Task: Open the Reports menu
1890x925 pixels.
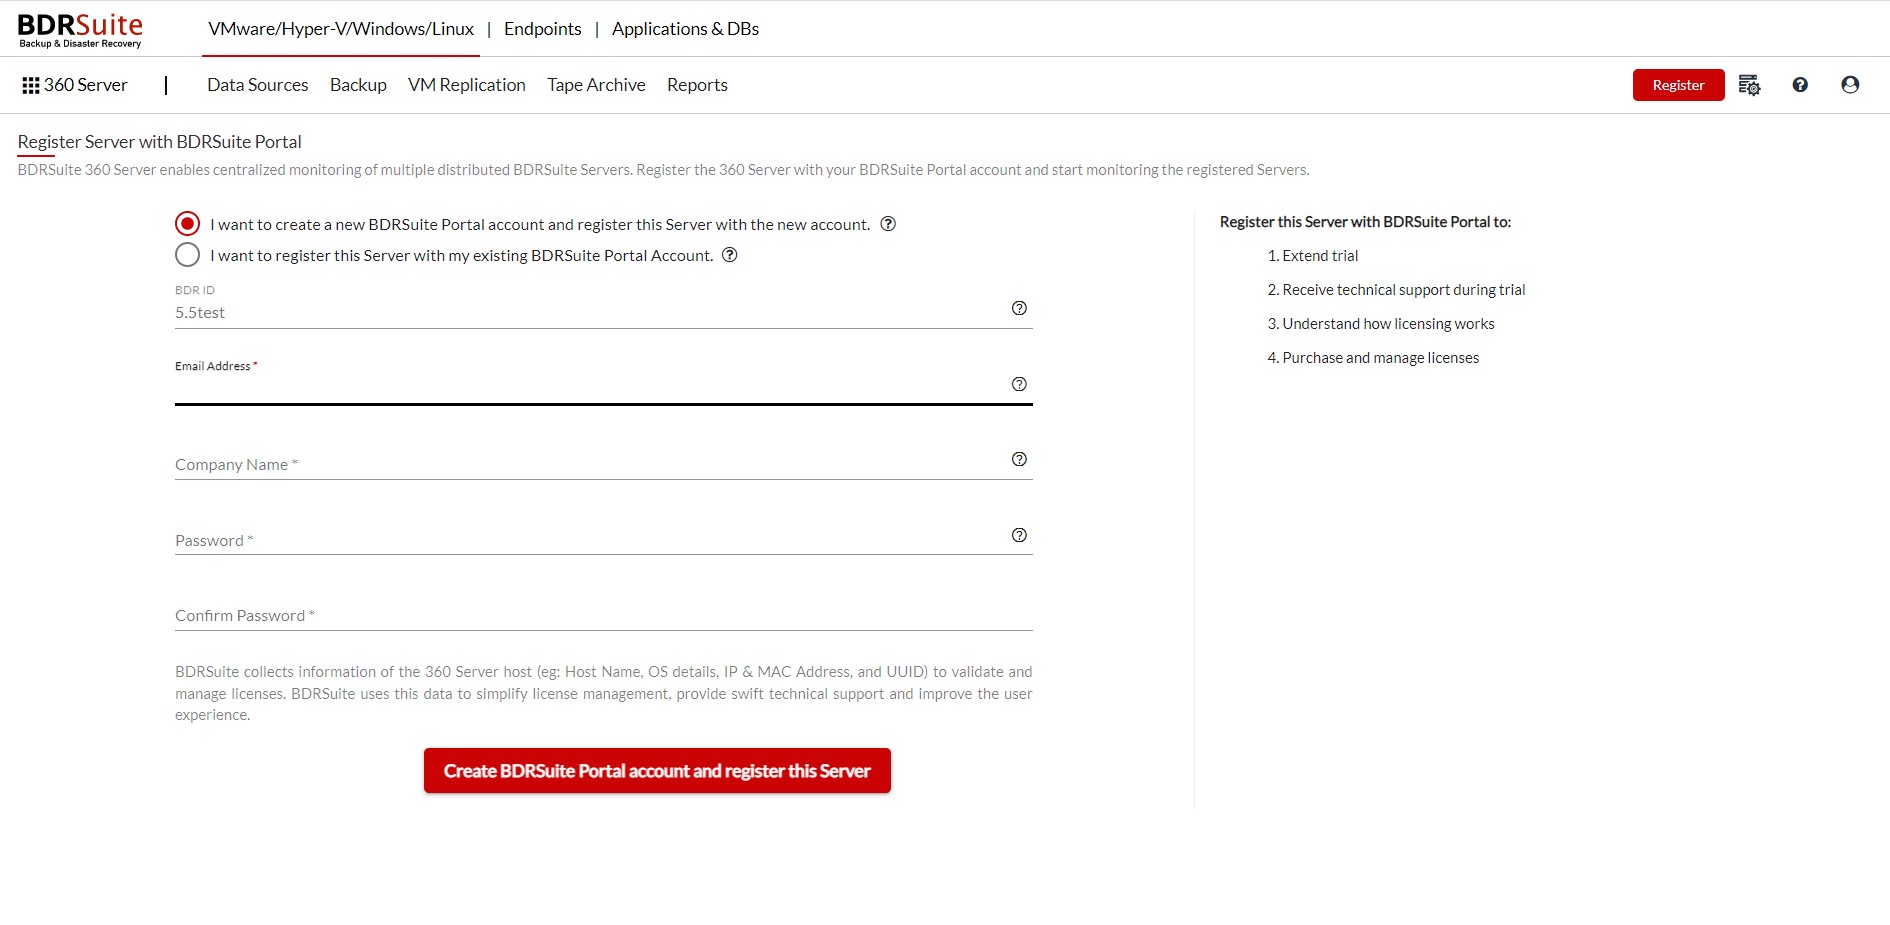Action: (x=697, y=85)
